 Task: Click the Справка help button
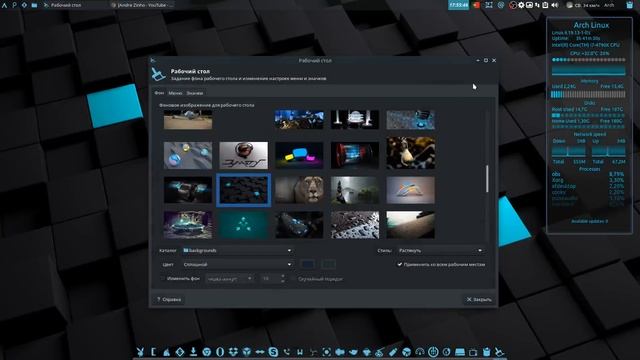pos(169,299)
